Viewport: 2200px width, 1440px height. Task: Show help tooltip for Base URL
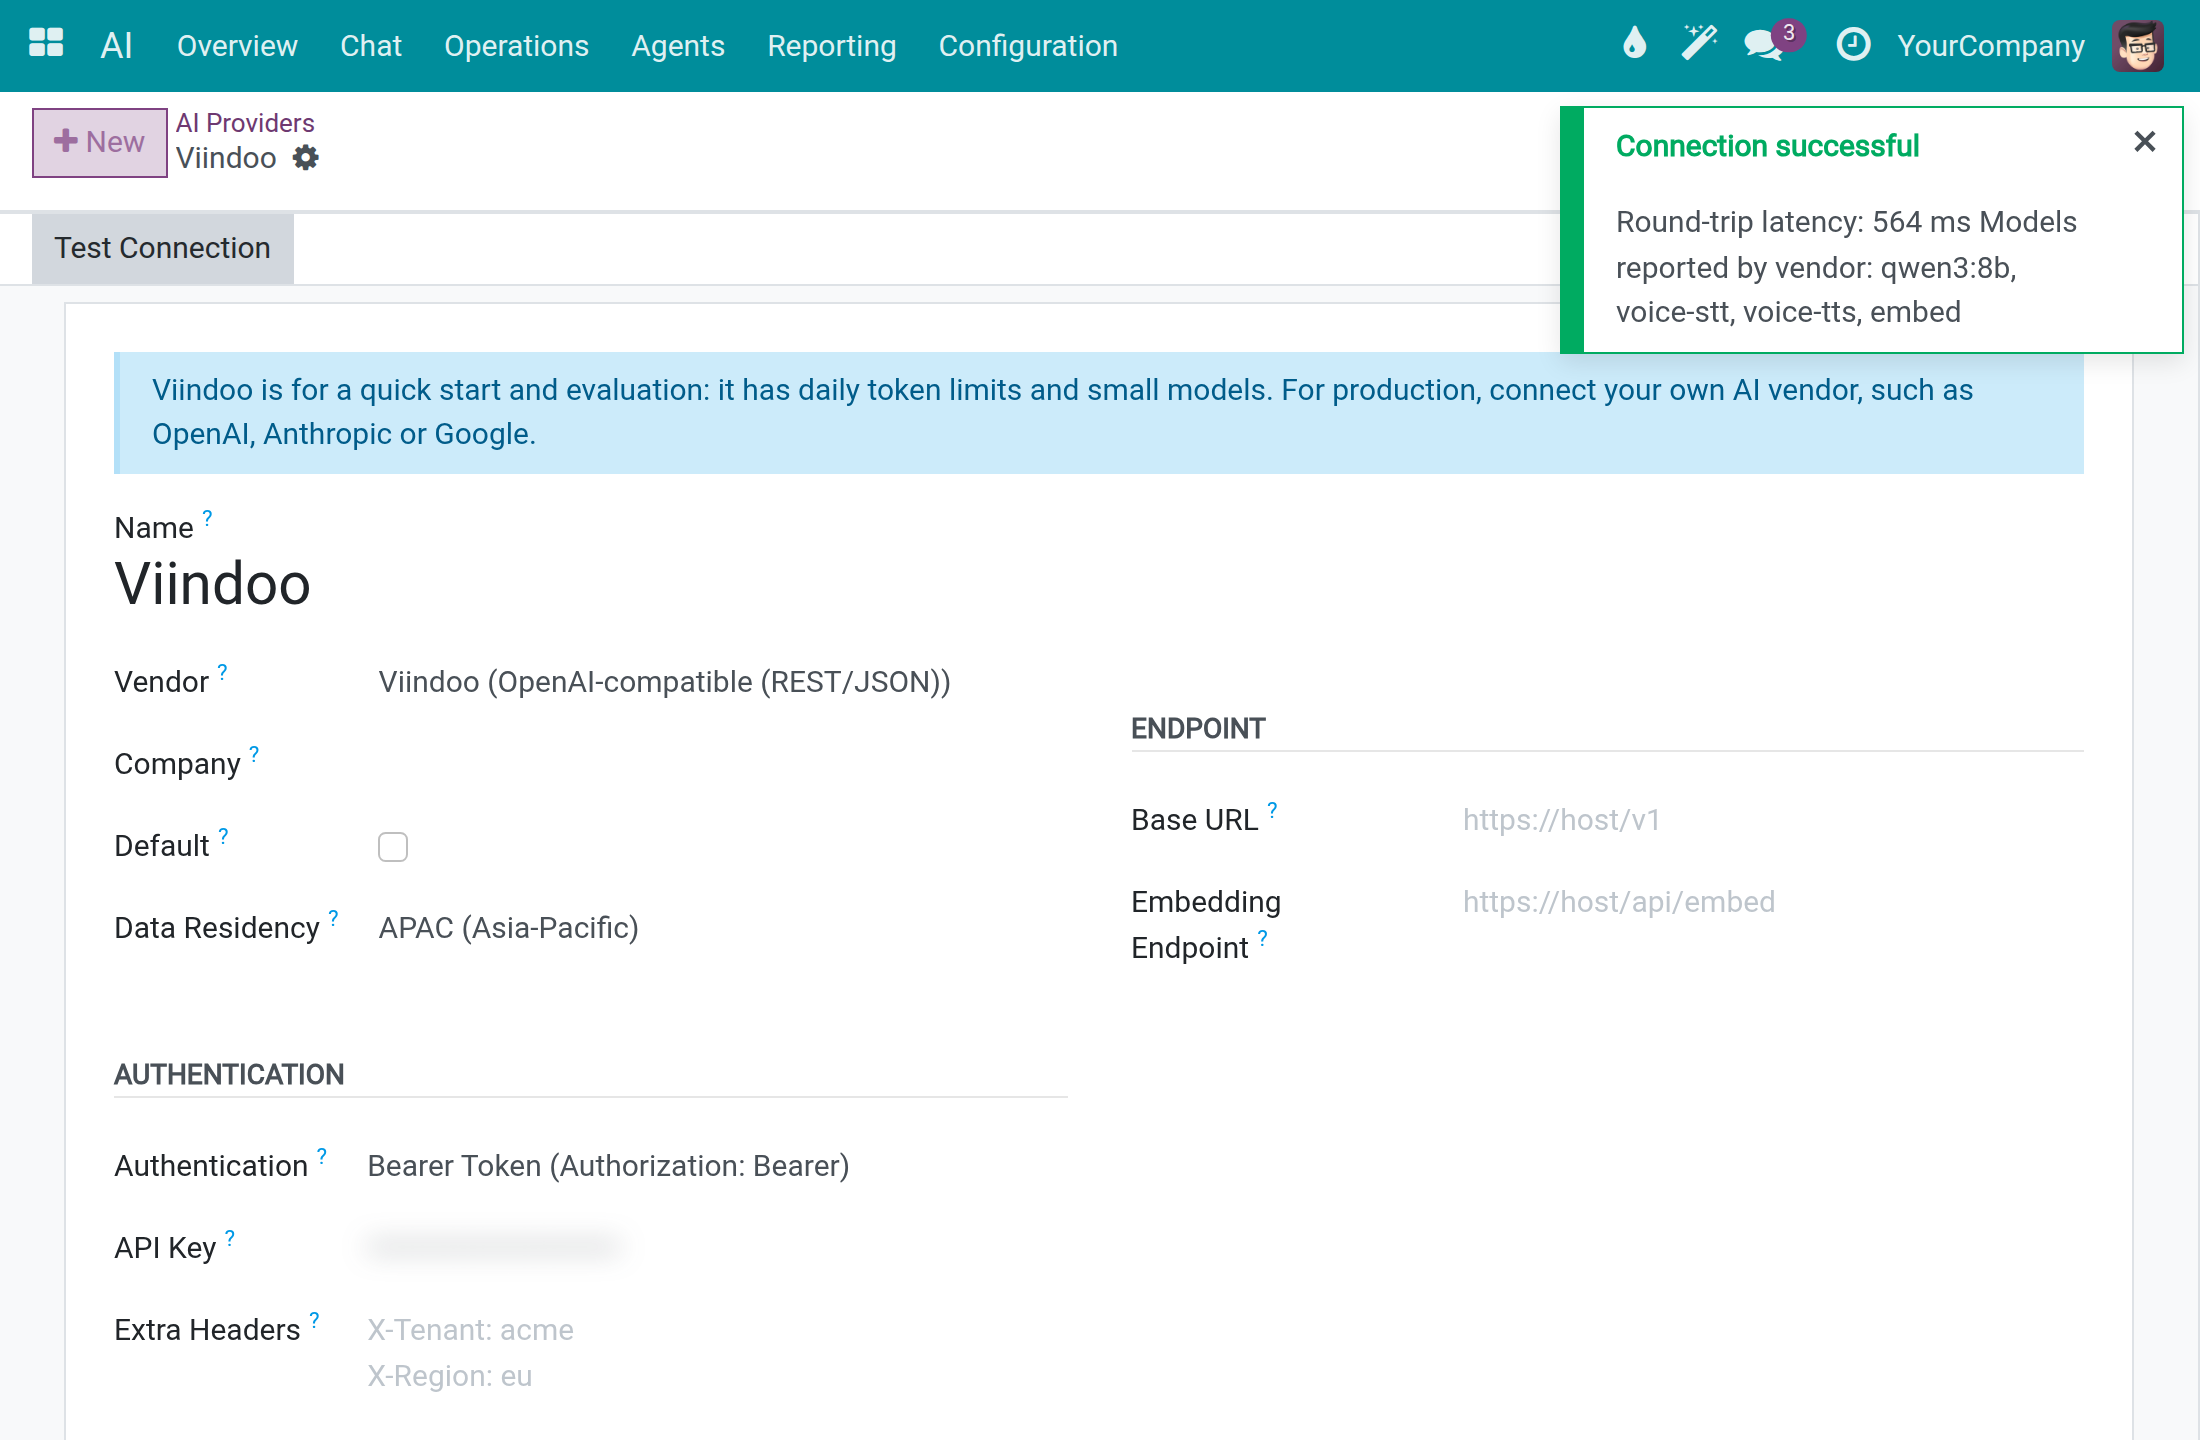[1272, 809]
